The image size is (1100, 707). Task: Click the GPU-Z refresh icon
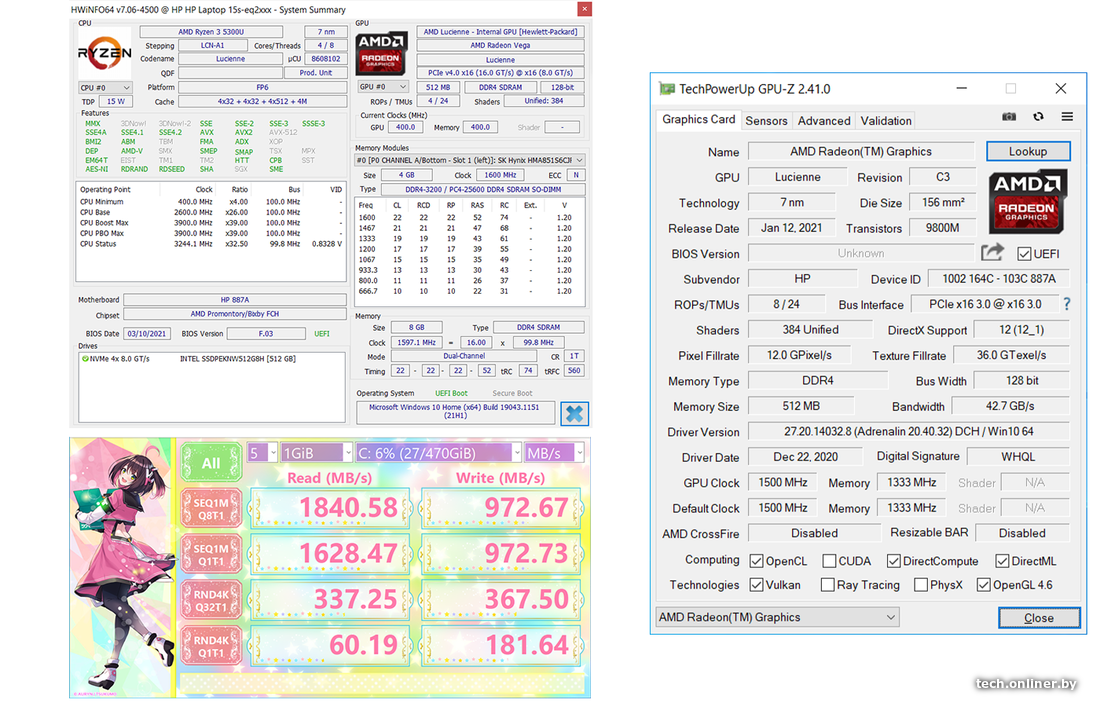1038,117
